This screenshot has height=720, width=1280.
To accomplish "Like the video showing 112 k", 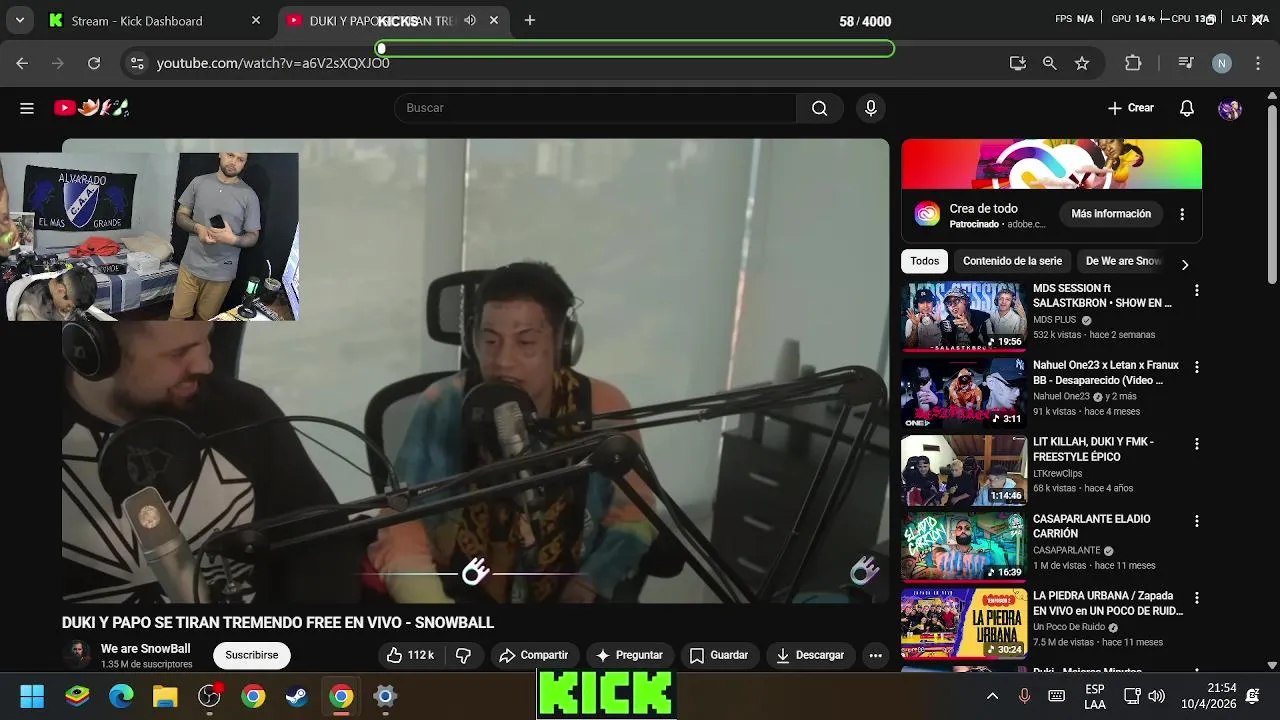I will (x=411, y=655).
